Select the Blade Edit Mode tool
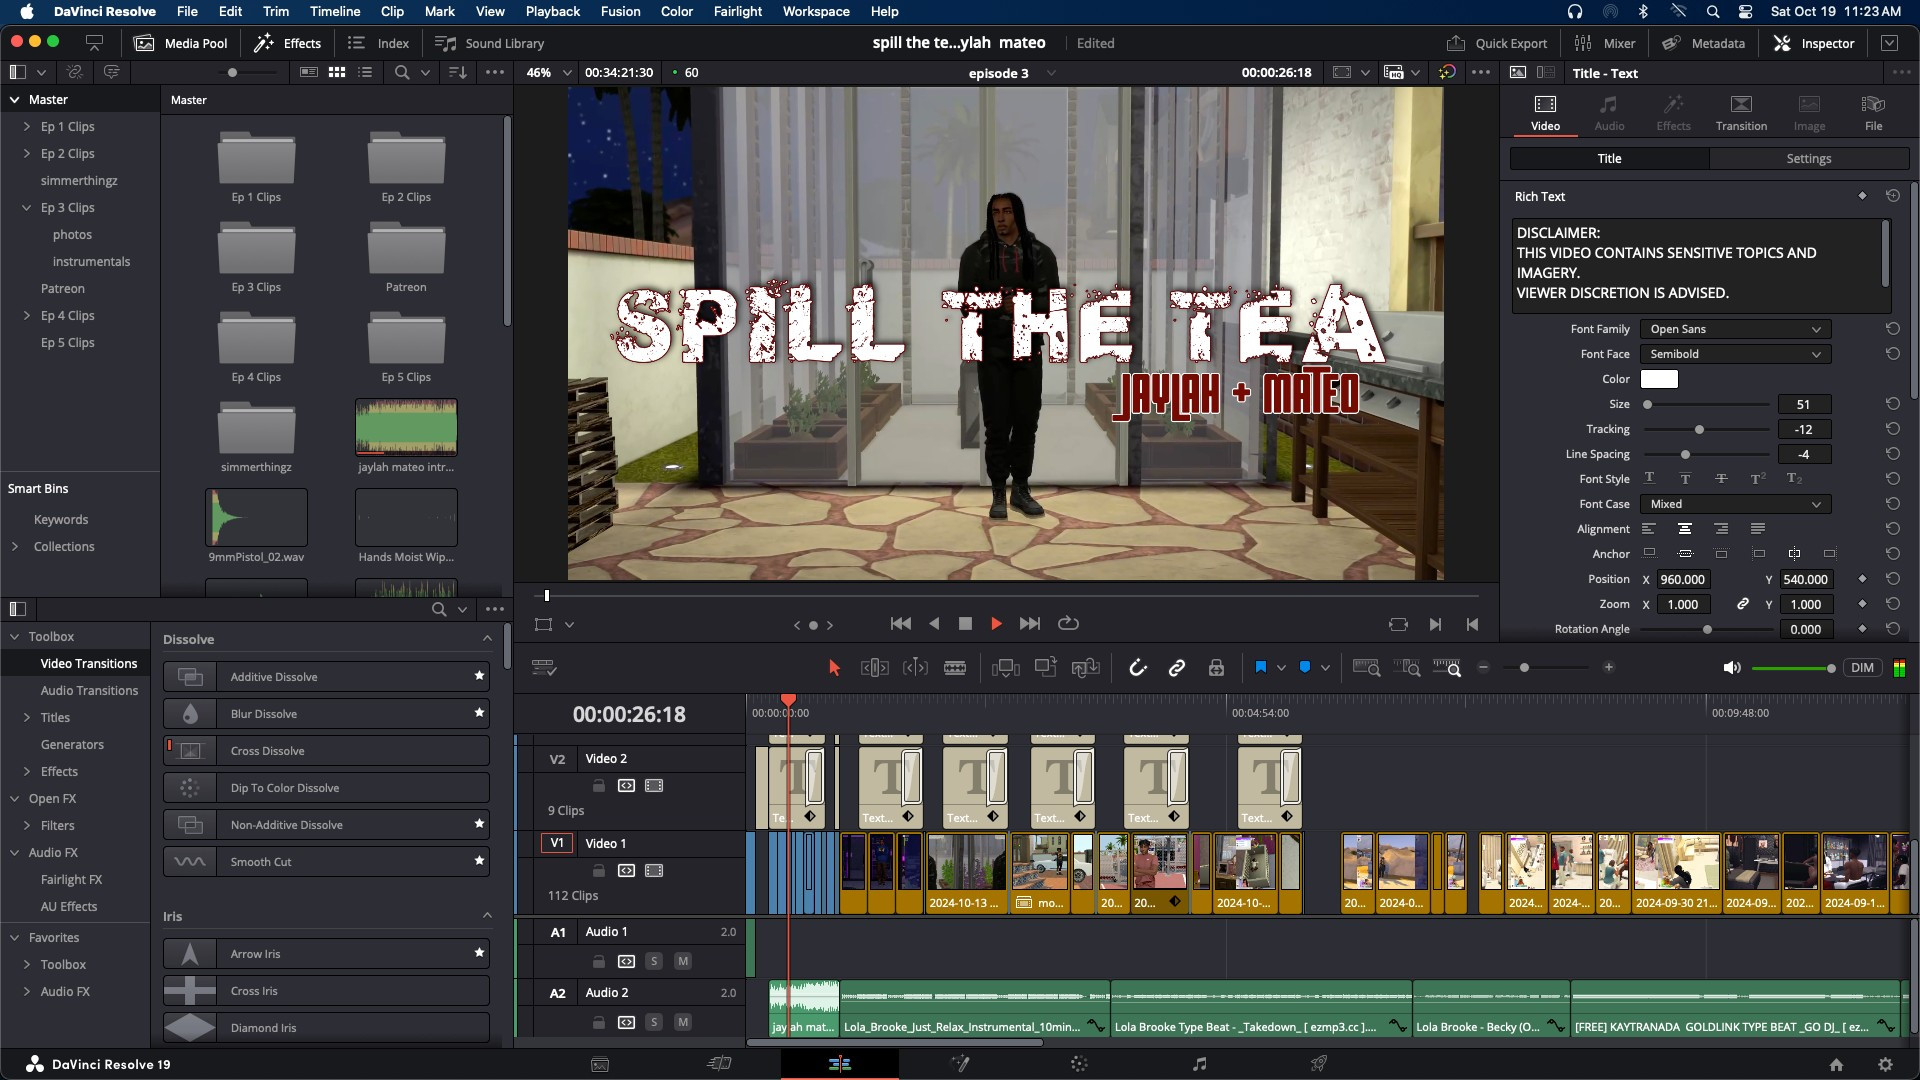 [955, 668]
